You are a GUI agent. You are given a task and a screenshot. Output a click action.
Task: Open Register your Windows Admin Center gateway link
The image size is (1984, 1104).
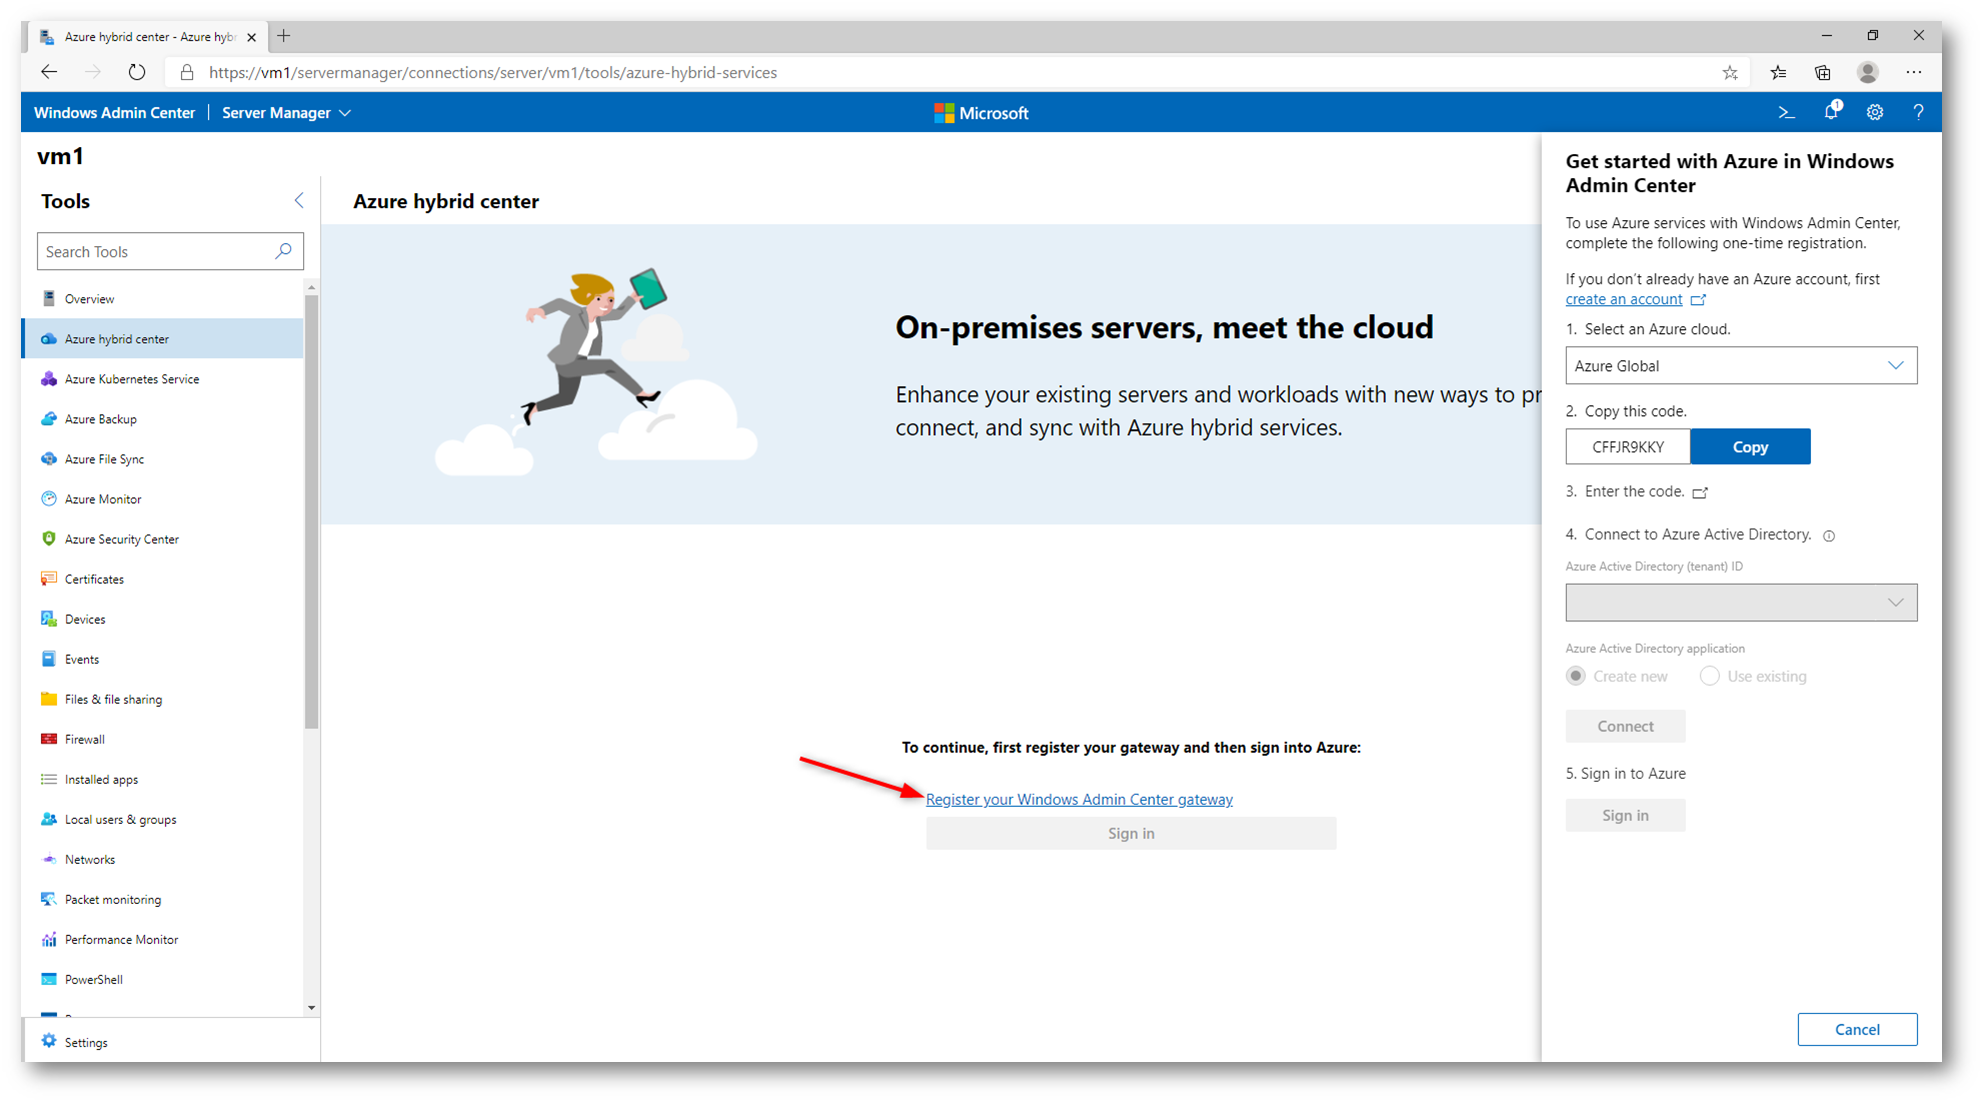point(1079,799)
